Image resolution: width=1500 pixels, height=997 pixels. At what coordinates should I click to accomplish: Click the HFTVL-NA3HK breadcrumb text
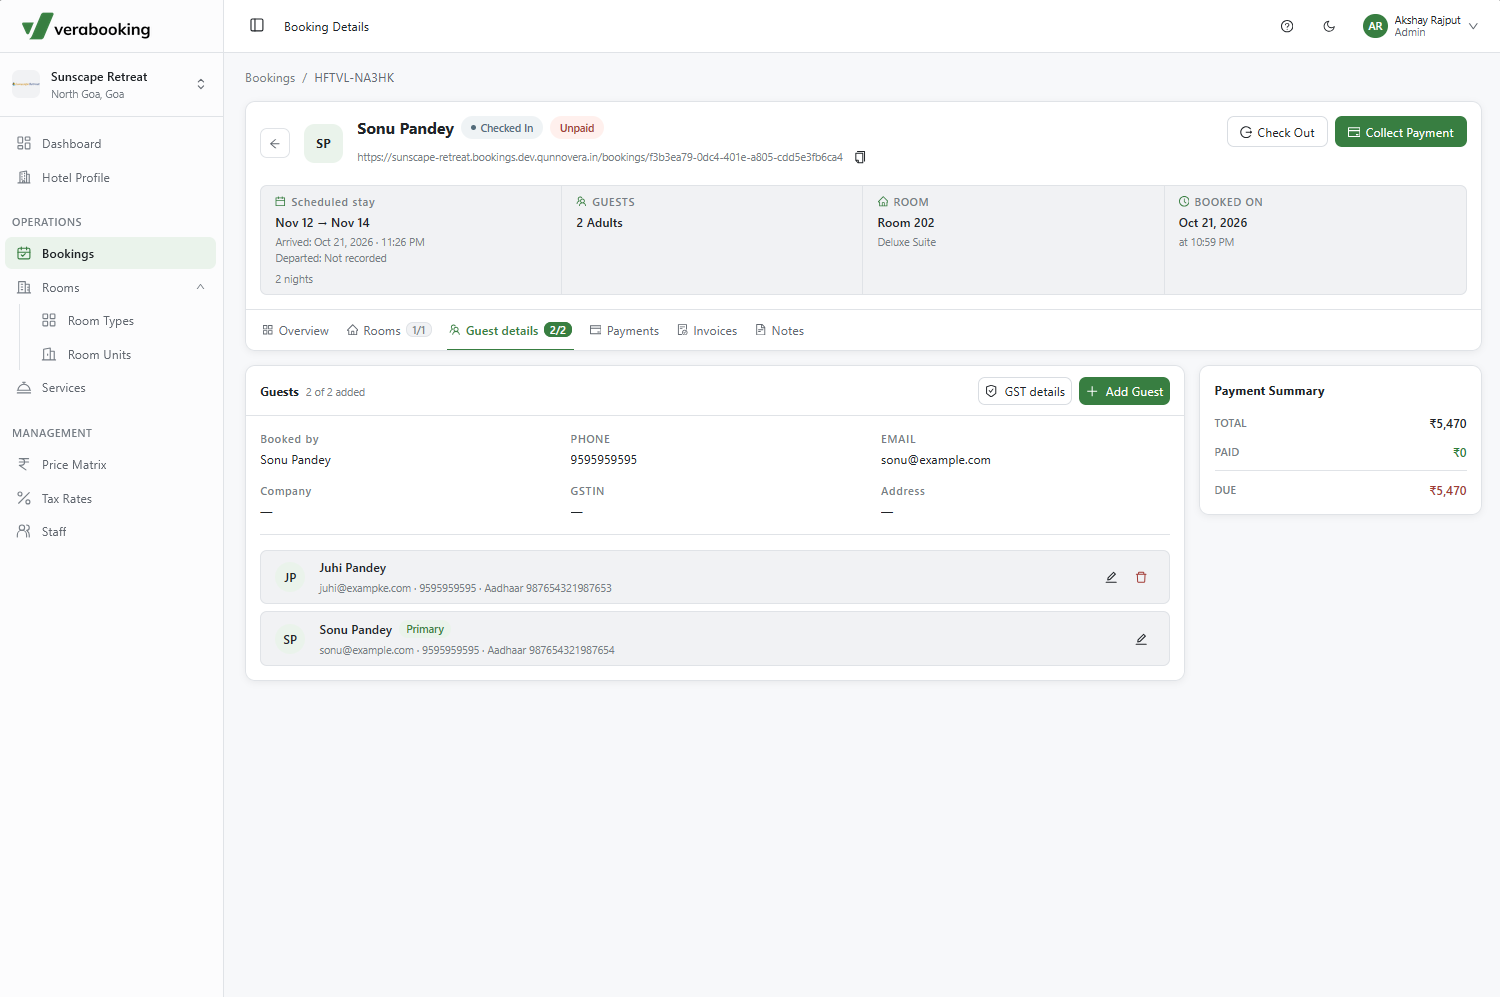coord(354,78)
